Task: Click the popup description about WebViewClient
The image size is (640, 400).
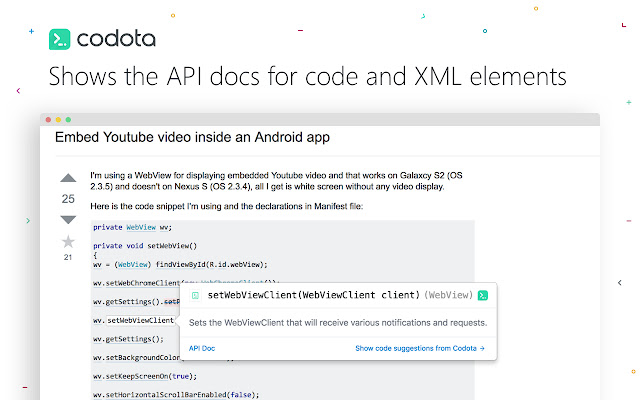Action: 338,323
